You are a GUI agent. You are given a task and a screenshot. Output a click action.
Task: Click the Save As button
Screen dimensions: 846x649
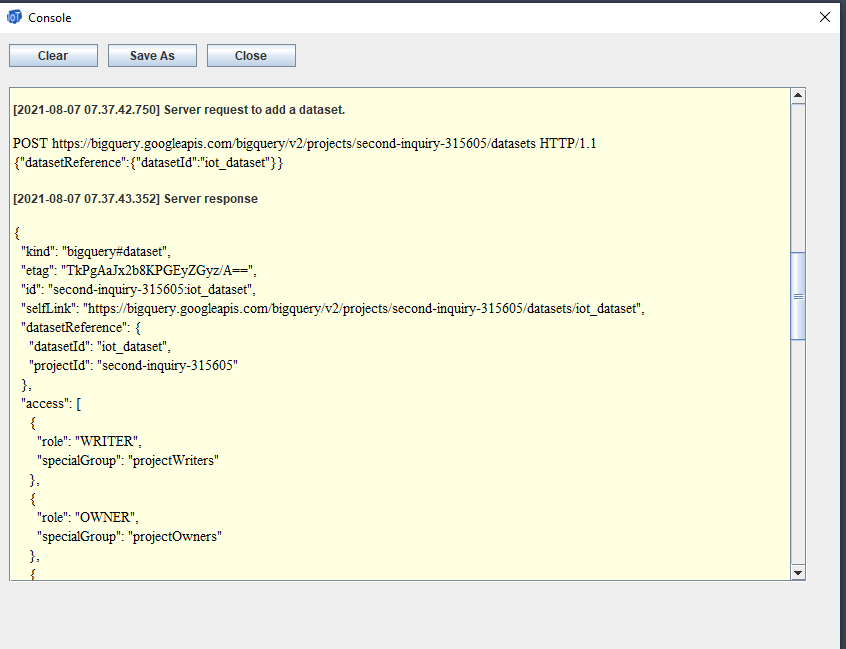pos(152,56)
